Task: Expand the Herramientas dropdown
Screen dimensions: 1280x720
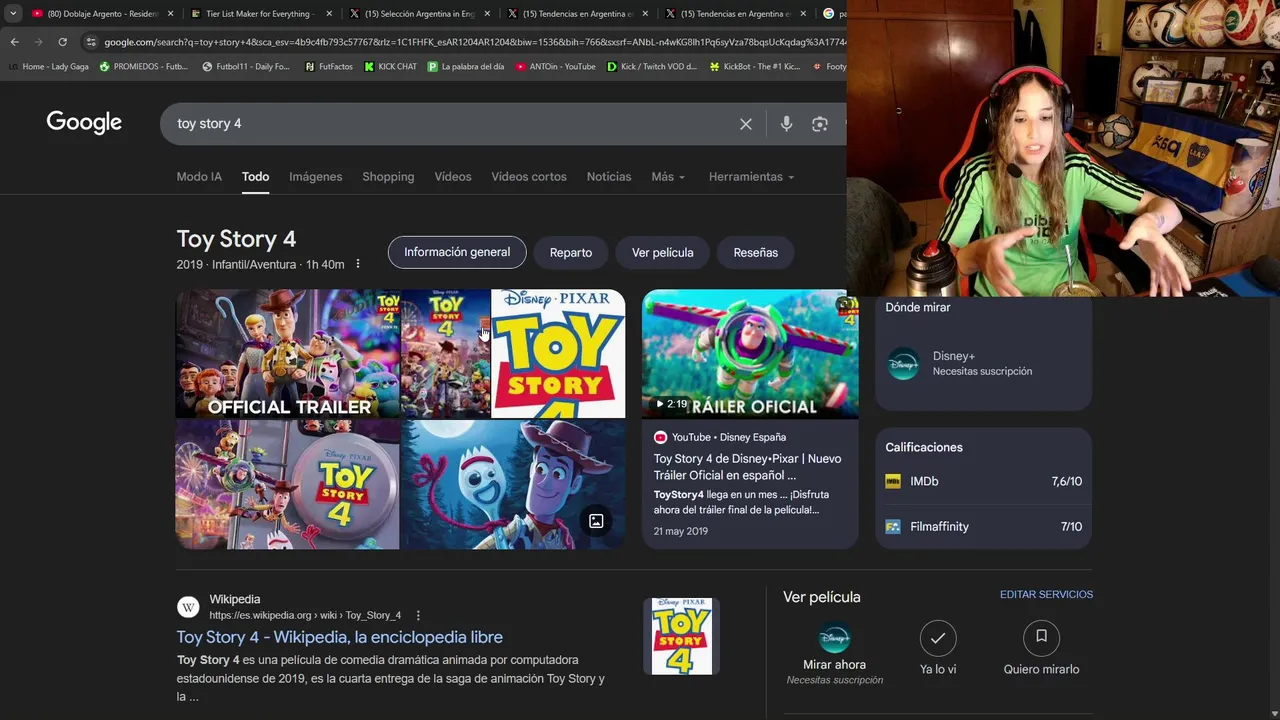Action: point(751,177)
